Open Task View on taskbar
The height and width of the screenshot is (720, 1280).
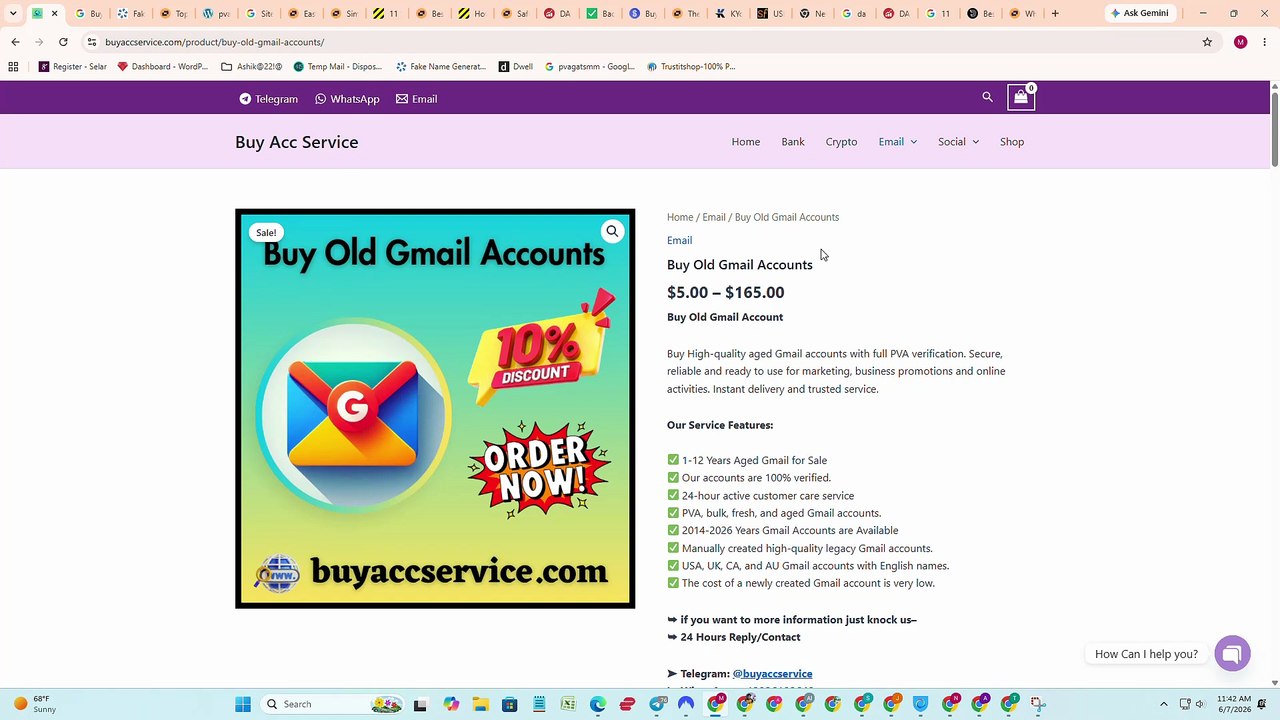tap(420, 704)
